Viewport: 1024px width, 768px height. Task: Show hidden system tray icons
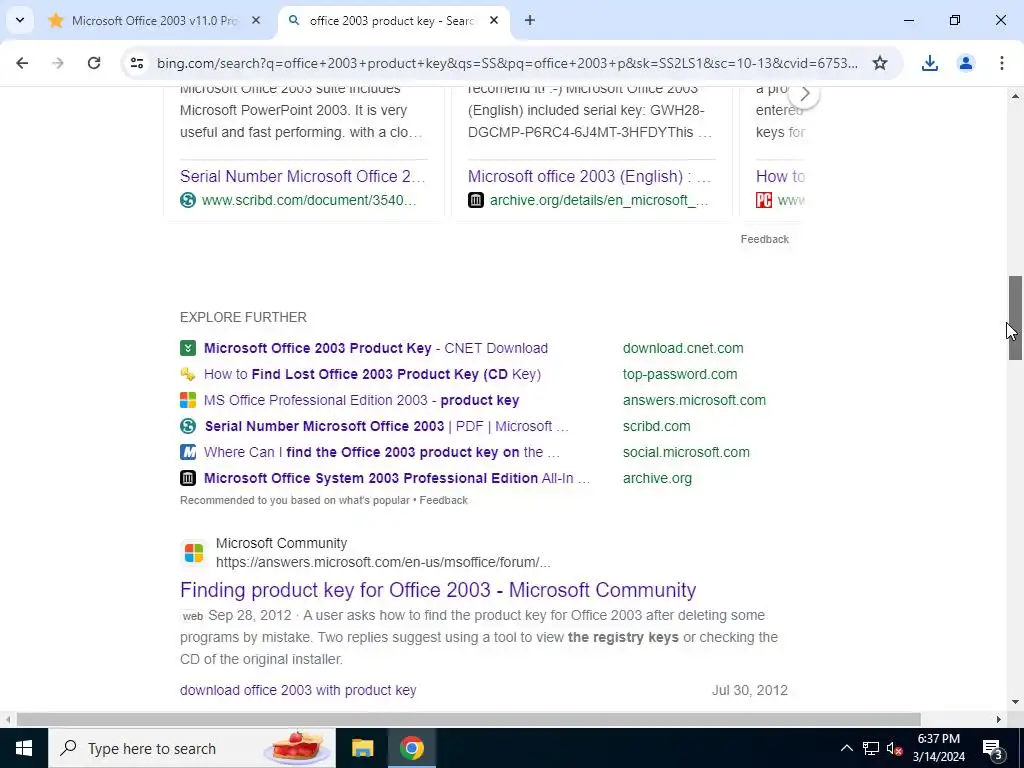point(846,748)
